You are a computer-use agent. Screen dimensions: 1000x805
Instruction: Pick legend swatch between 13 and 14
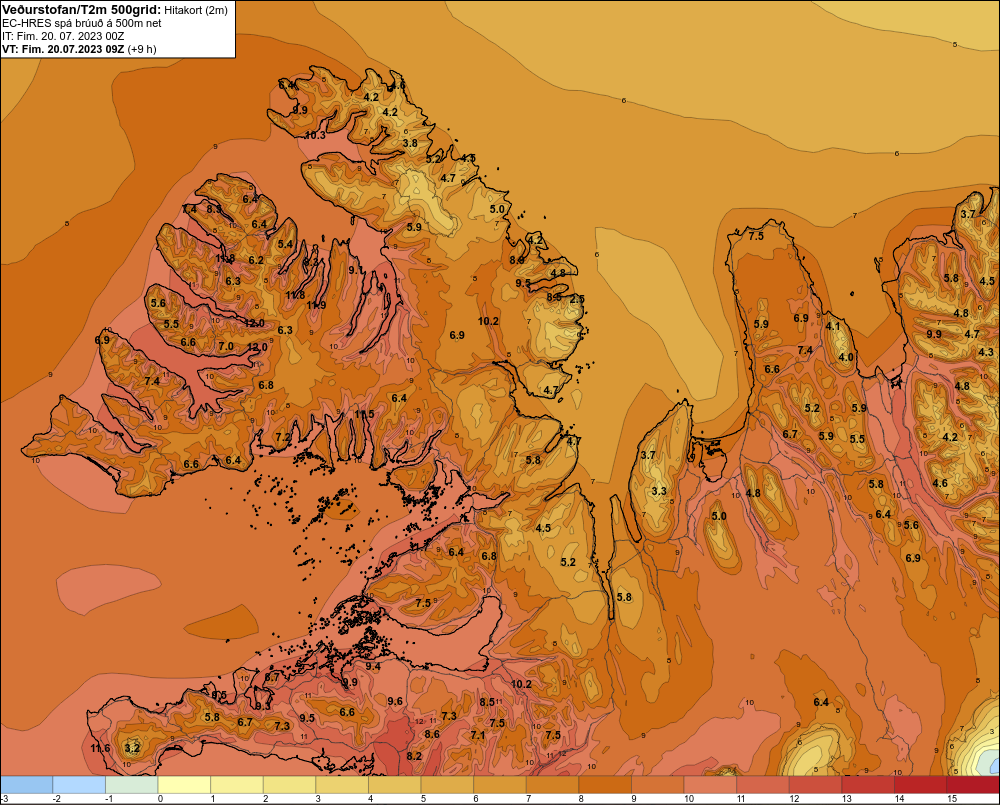click(869, 785)
